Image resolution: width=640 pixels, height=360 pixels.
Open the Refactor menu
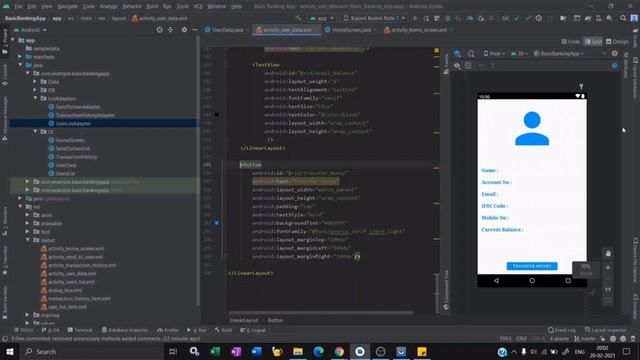(132, 7)
